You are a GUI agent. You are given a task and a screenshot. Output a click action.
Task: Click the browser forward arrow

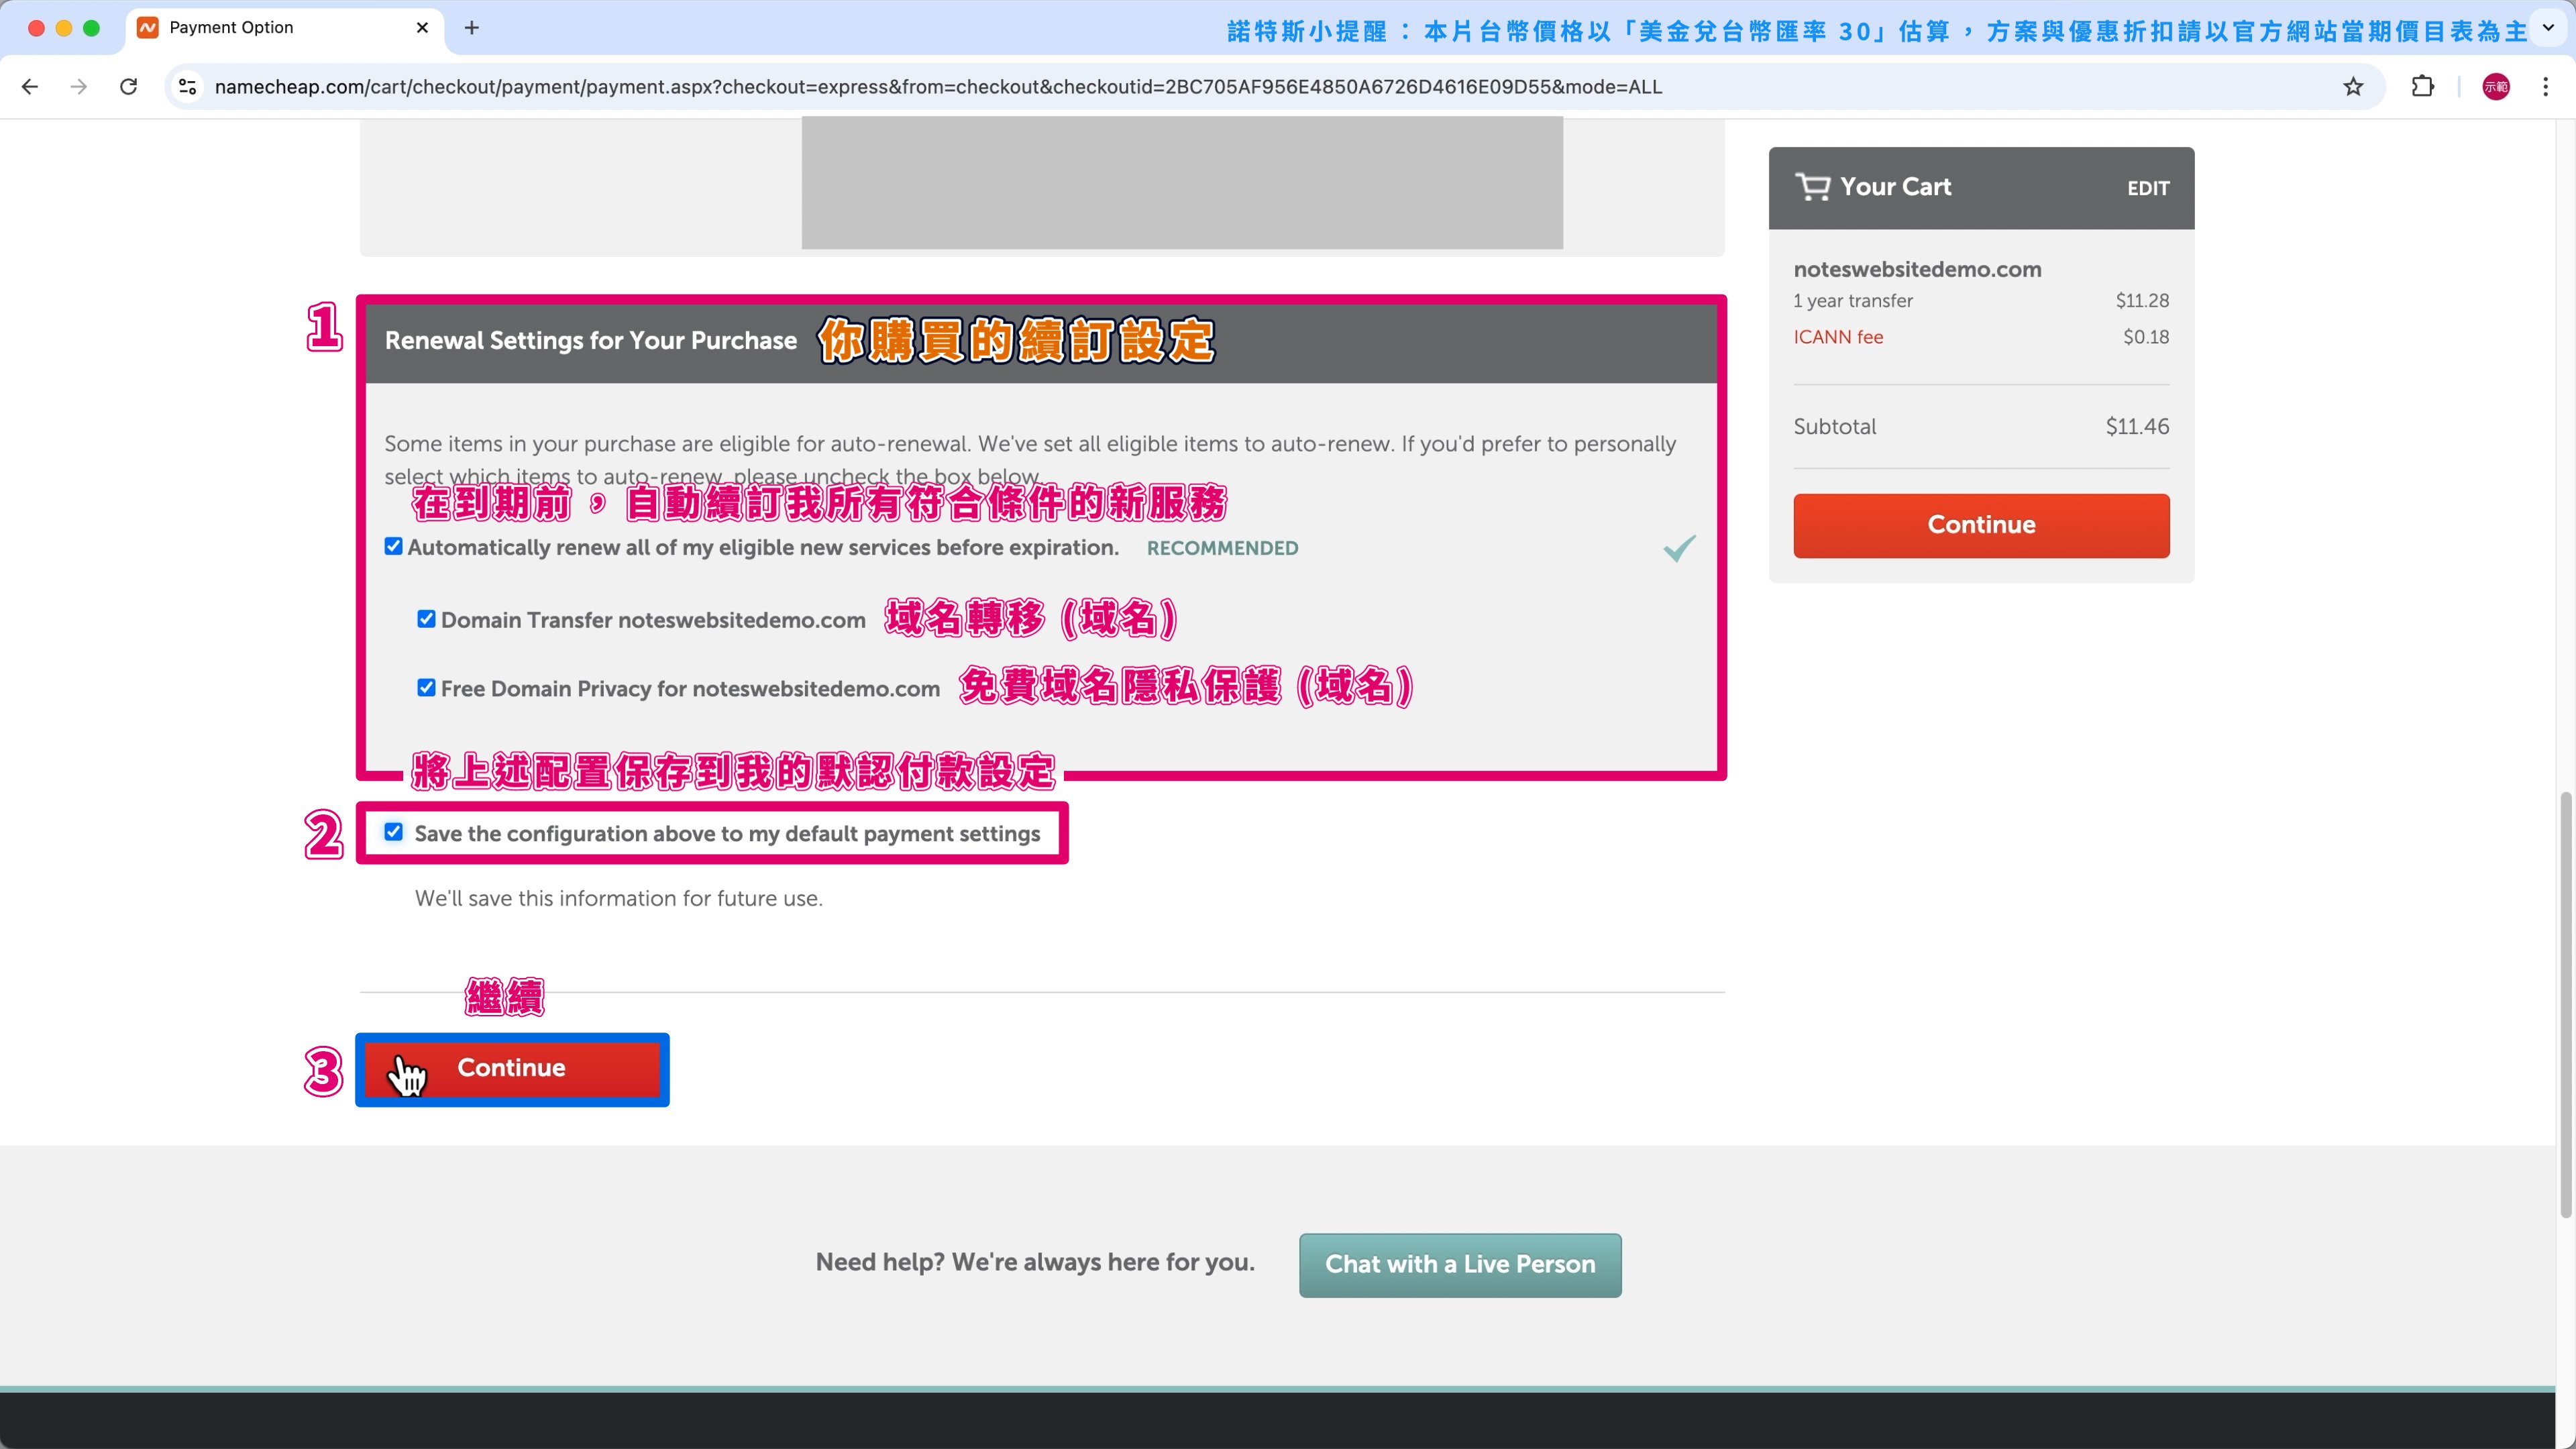(79, 87)
